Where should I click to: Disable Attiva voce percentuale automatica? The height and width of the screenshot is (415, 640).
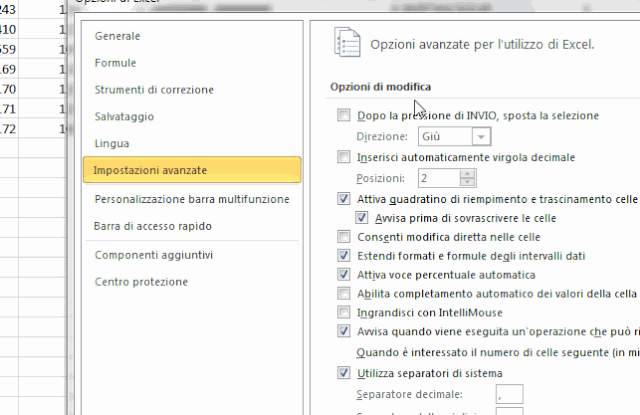344,274
